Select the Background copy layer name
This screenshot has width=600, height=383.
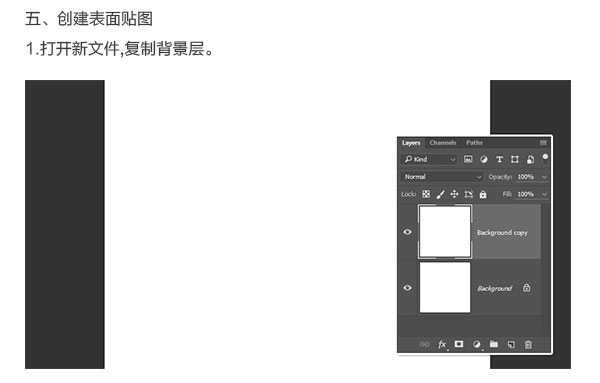(x=502, y=233)
